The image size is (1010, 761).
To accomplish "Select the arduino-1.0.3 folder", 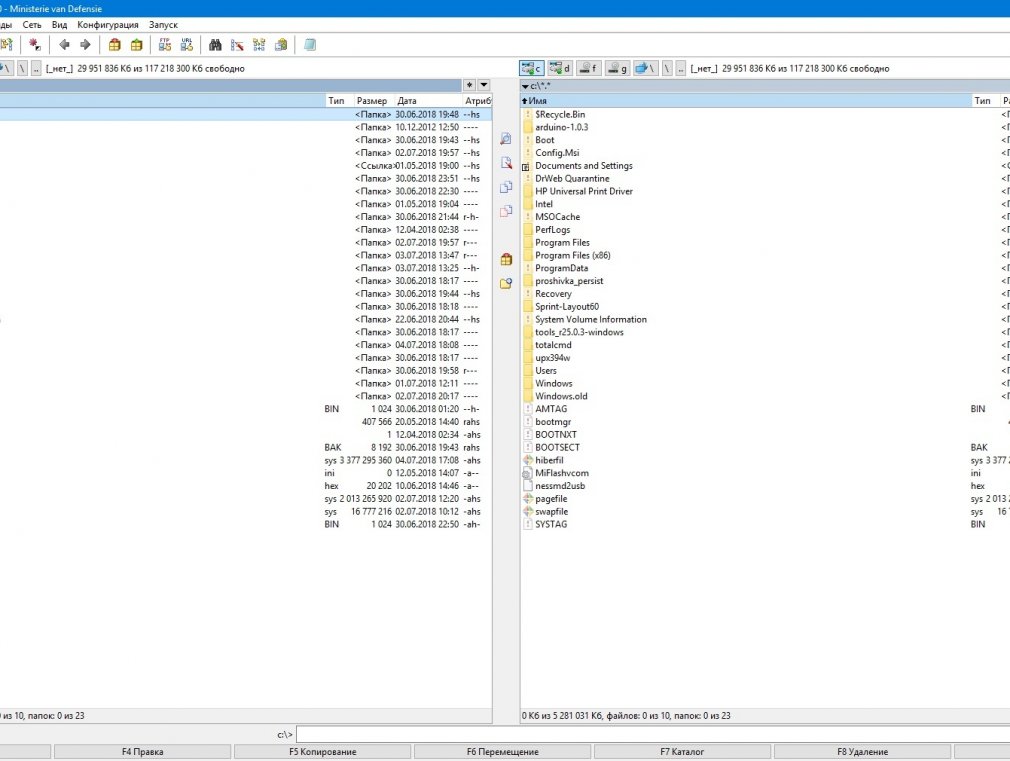I will click(561, 127).
